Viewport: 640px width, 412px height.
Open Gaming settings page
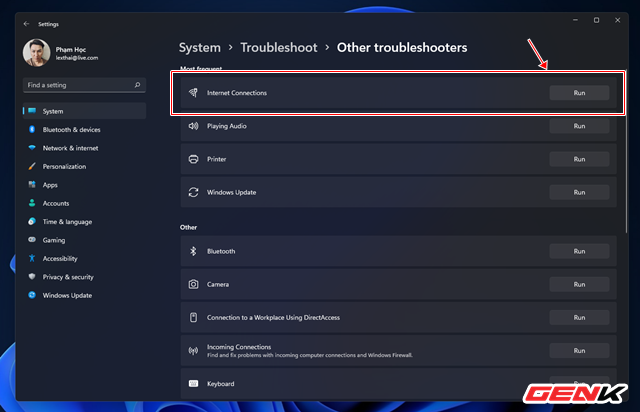[84, 240]
